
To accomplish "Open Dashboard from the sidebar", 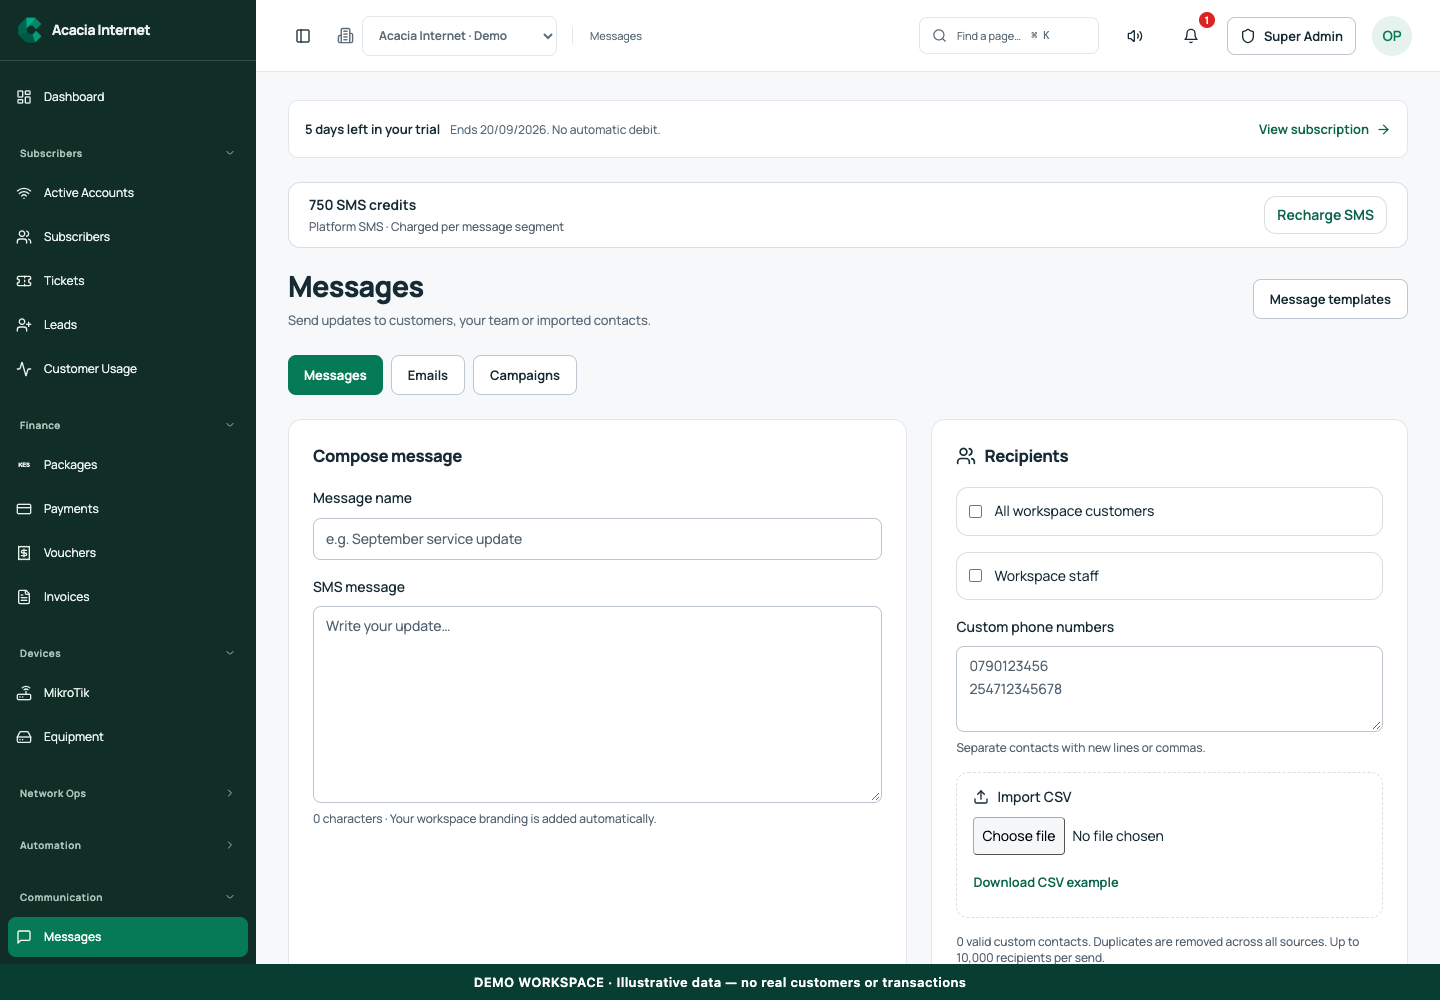I will point(128,97).
